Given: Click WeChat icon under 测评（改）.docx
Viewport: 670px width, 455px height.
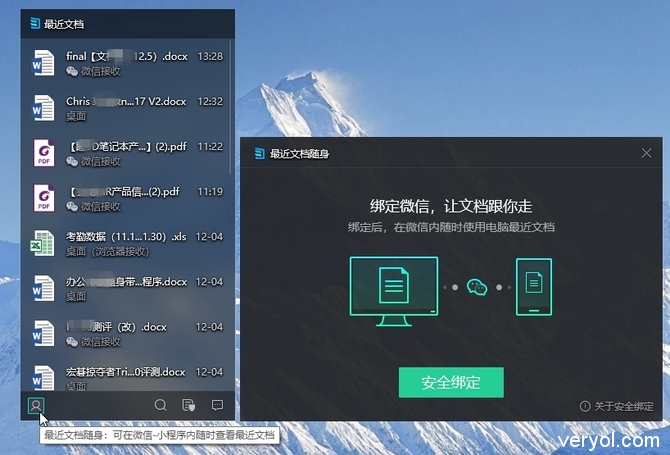Looking at the screenshot, I should pos(72,342).
